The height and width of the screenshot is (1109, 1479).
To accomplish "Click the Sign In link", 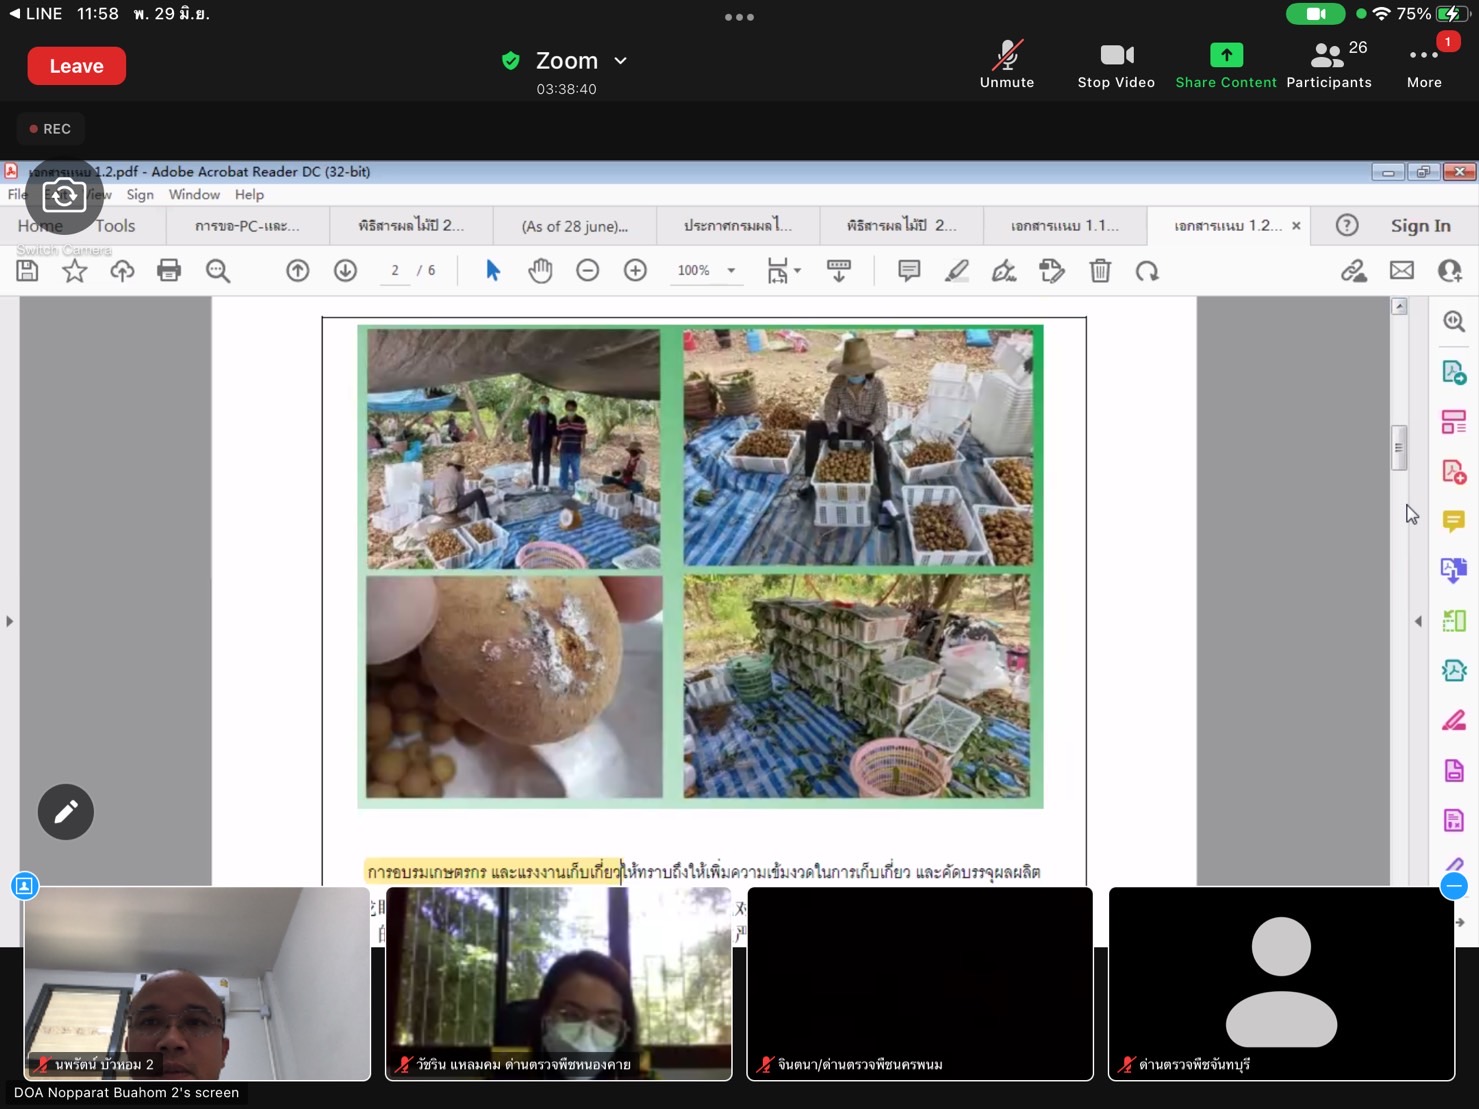I will [x=1420, y=226].
